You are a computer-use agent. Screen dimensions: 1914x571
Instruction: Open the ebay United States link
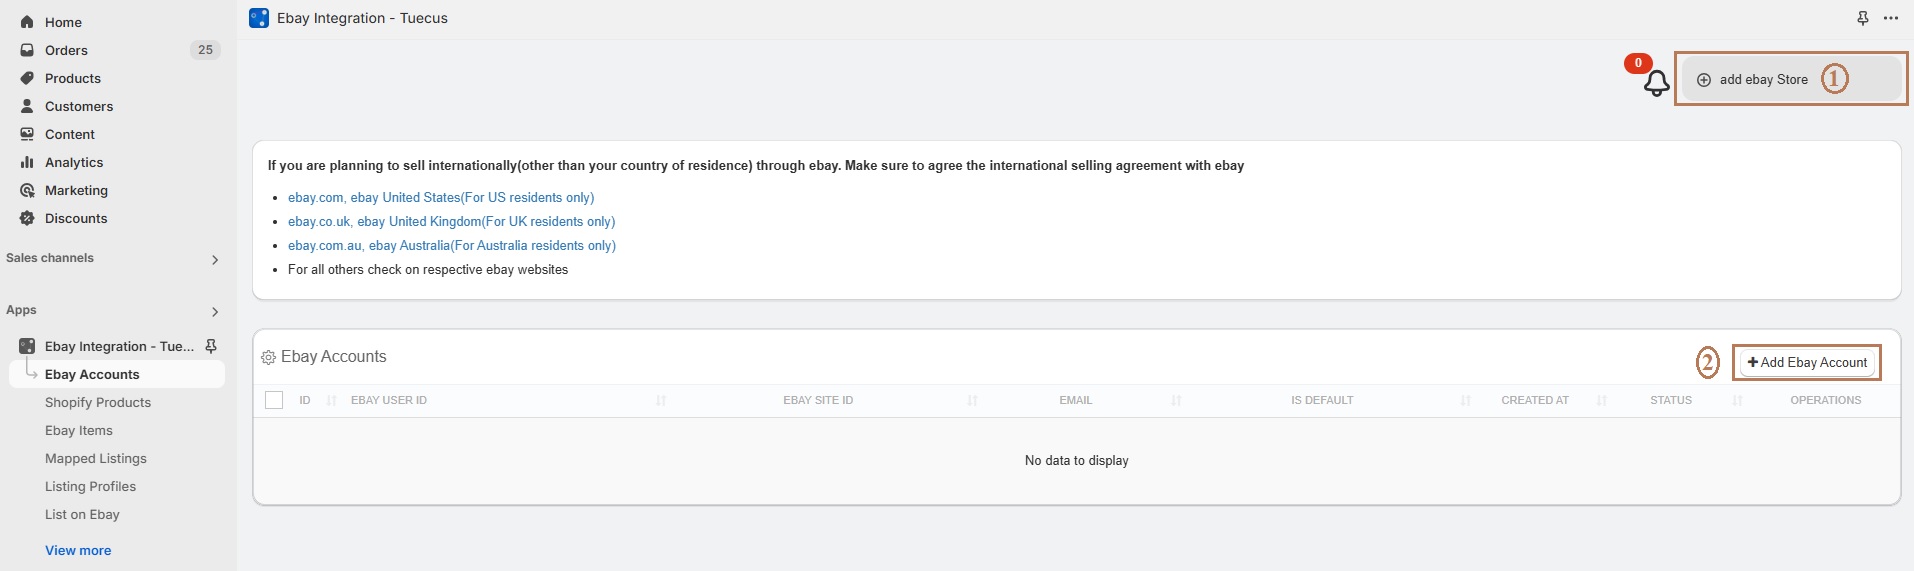(x=441, y=197)
